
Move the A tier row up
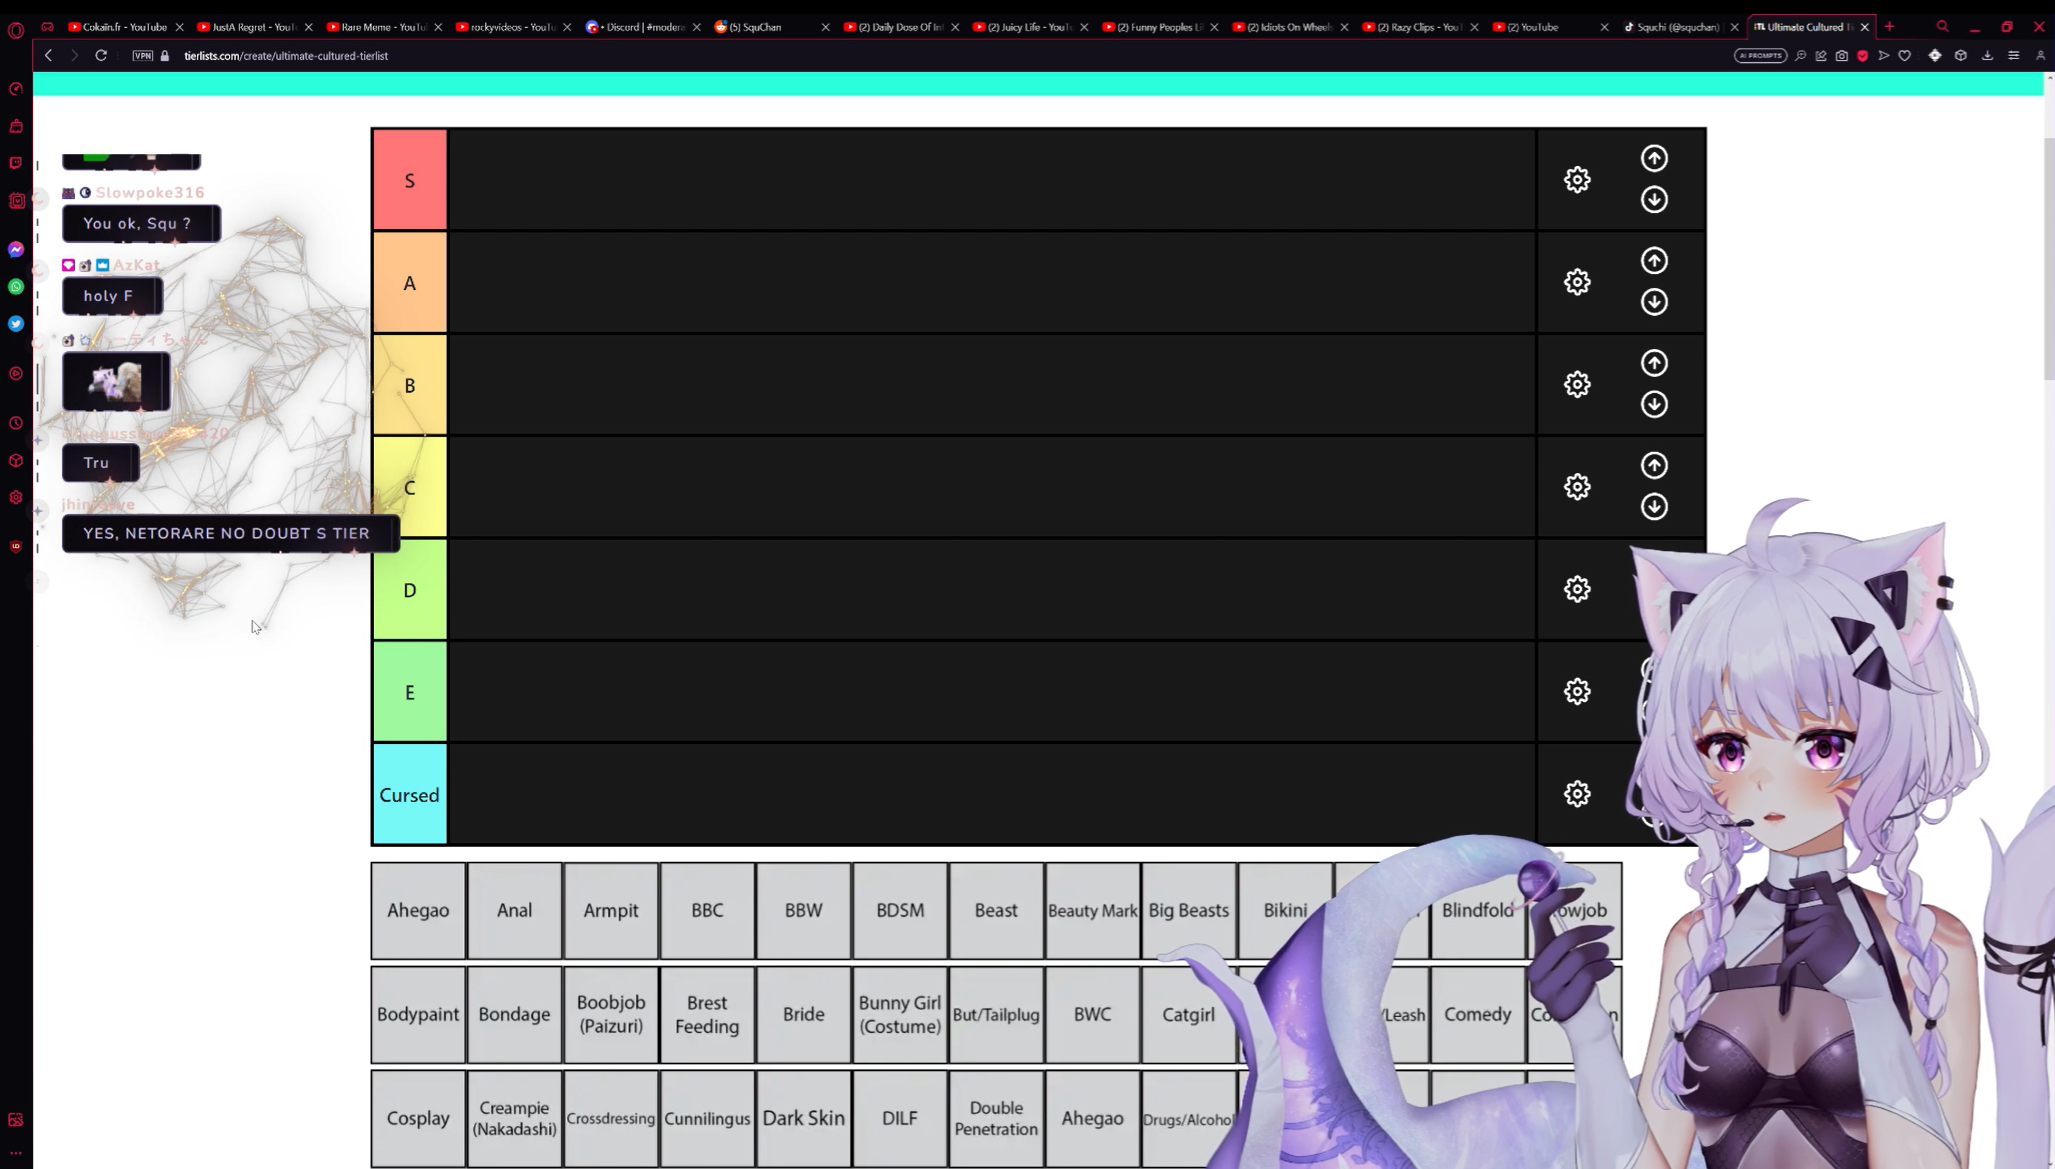(x=1654, y=261)
